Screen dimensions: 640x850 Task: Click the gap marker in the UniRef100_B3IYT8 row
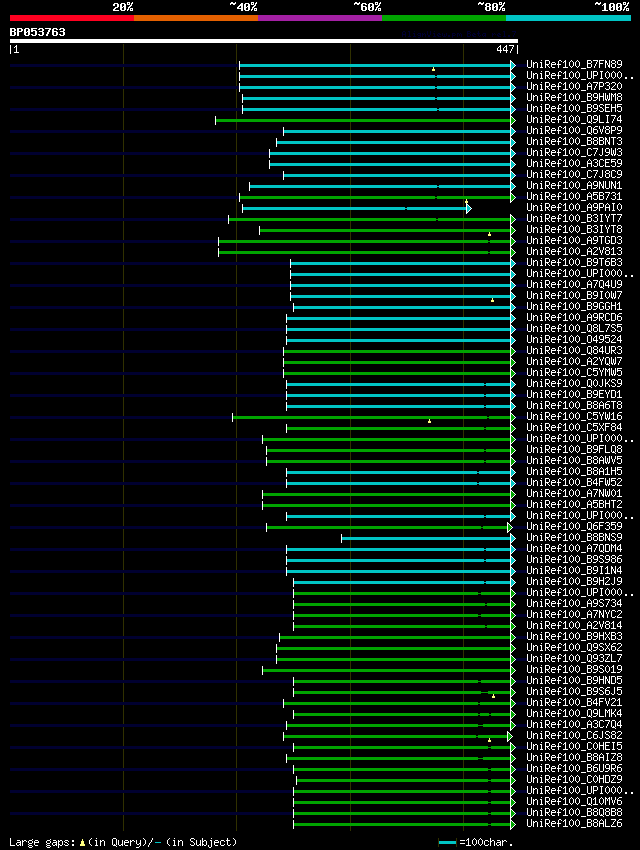tap(489, 234)
